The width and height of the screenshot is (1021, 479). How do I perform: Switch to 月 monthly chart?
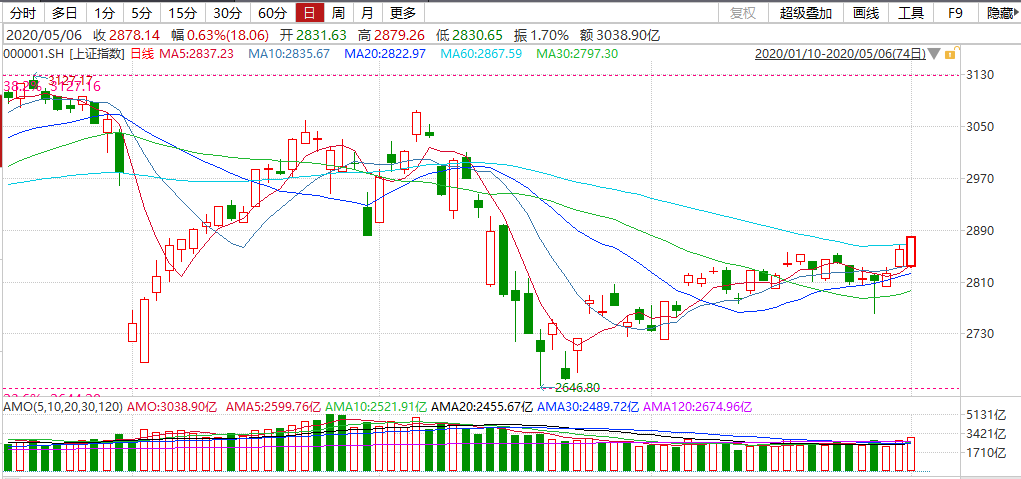(x=367, y=13)
